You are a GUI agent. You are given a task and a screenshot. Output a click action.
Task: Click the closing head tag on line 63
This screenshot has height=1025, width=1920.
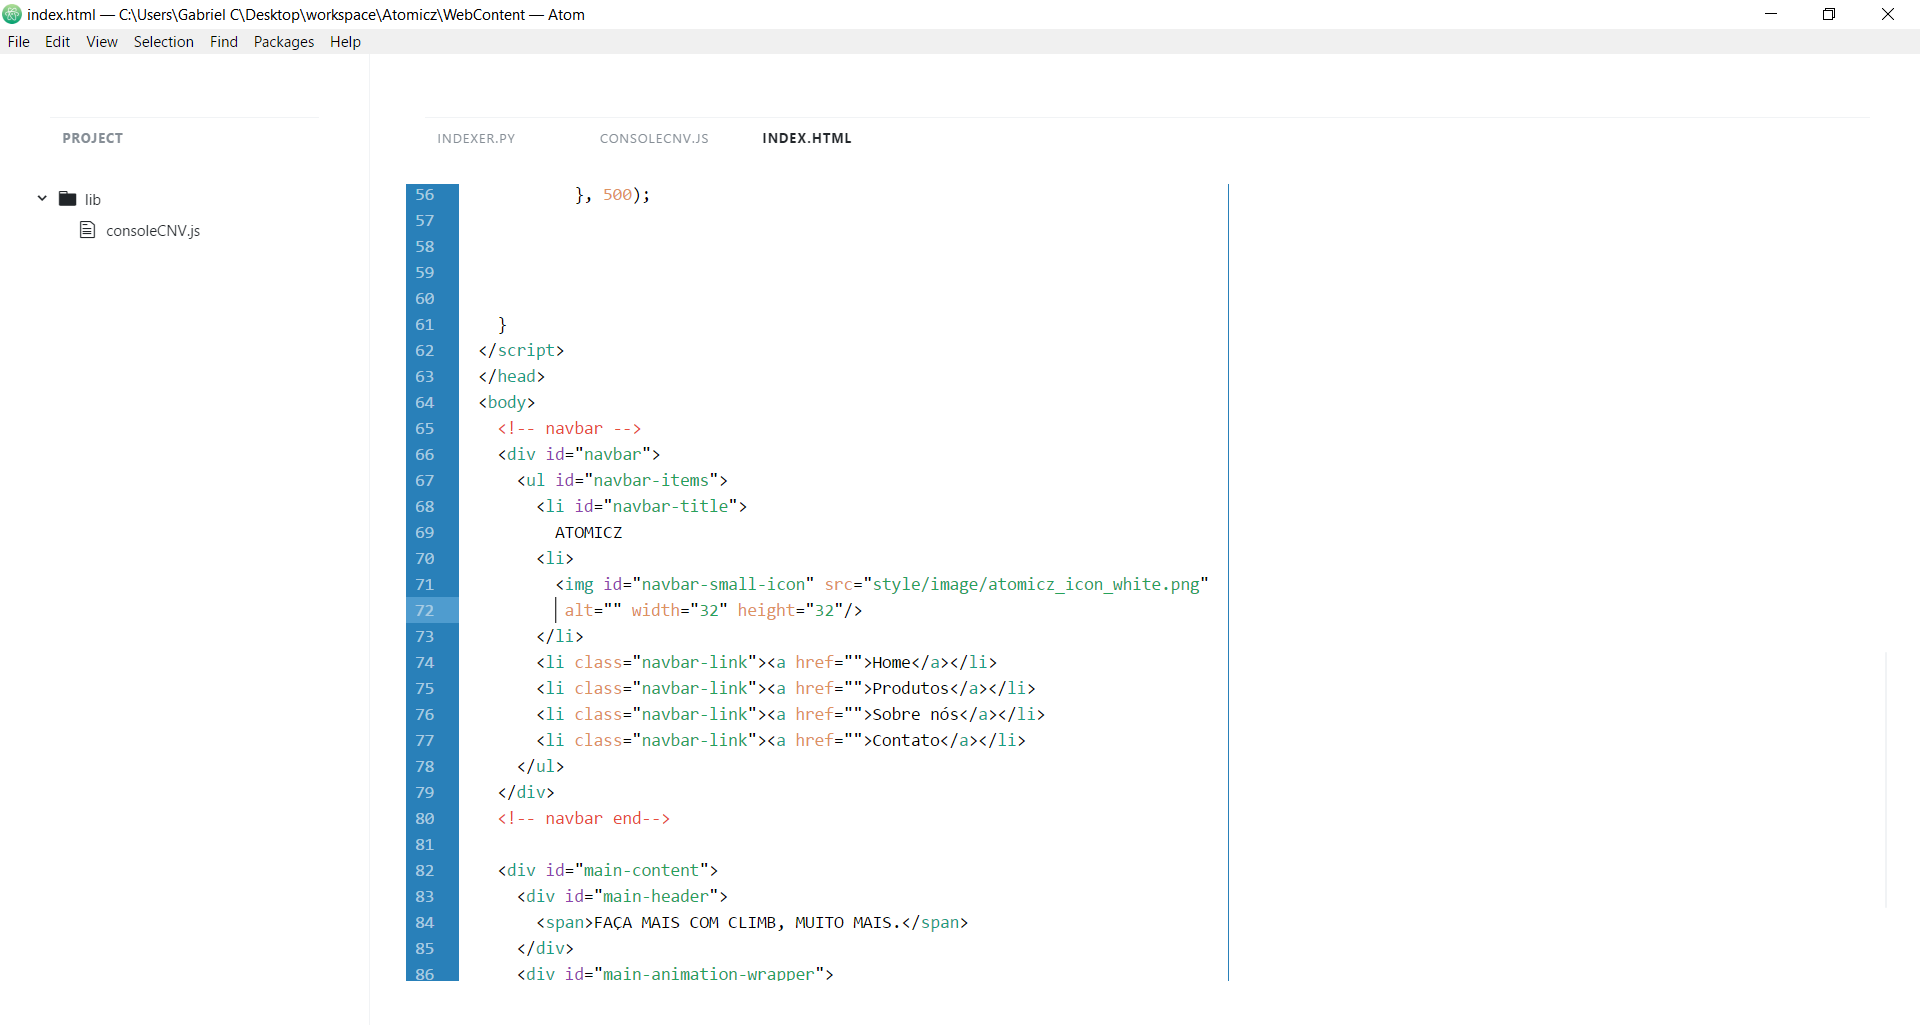(x=512, y=377)
